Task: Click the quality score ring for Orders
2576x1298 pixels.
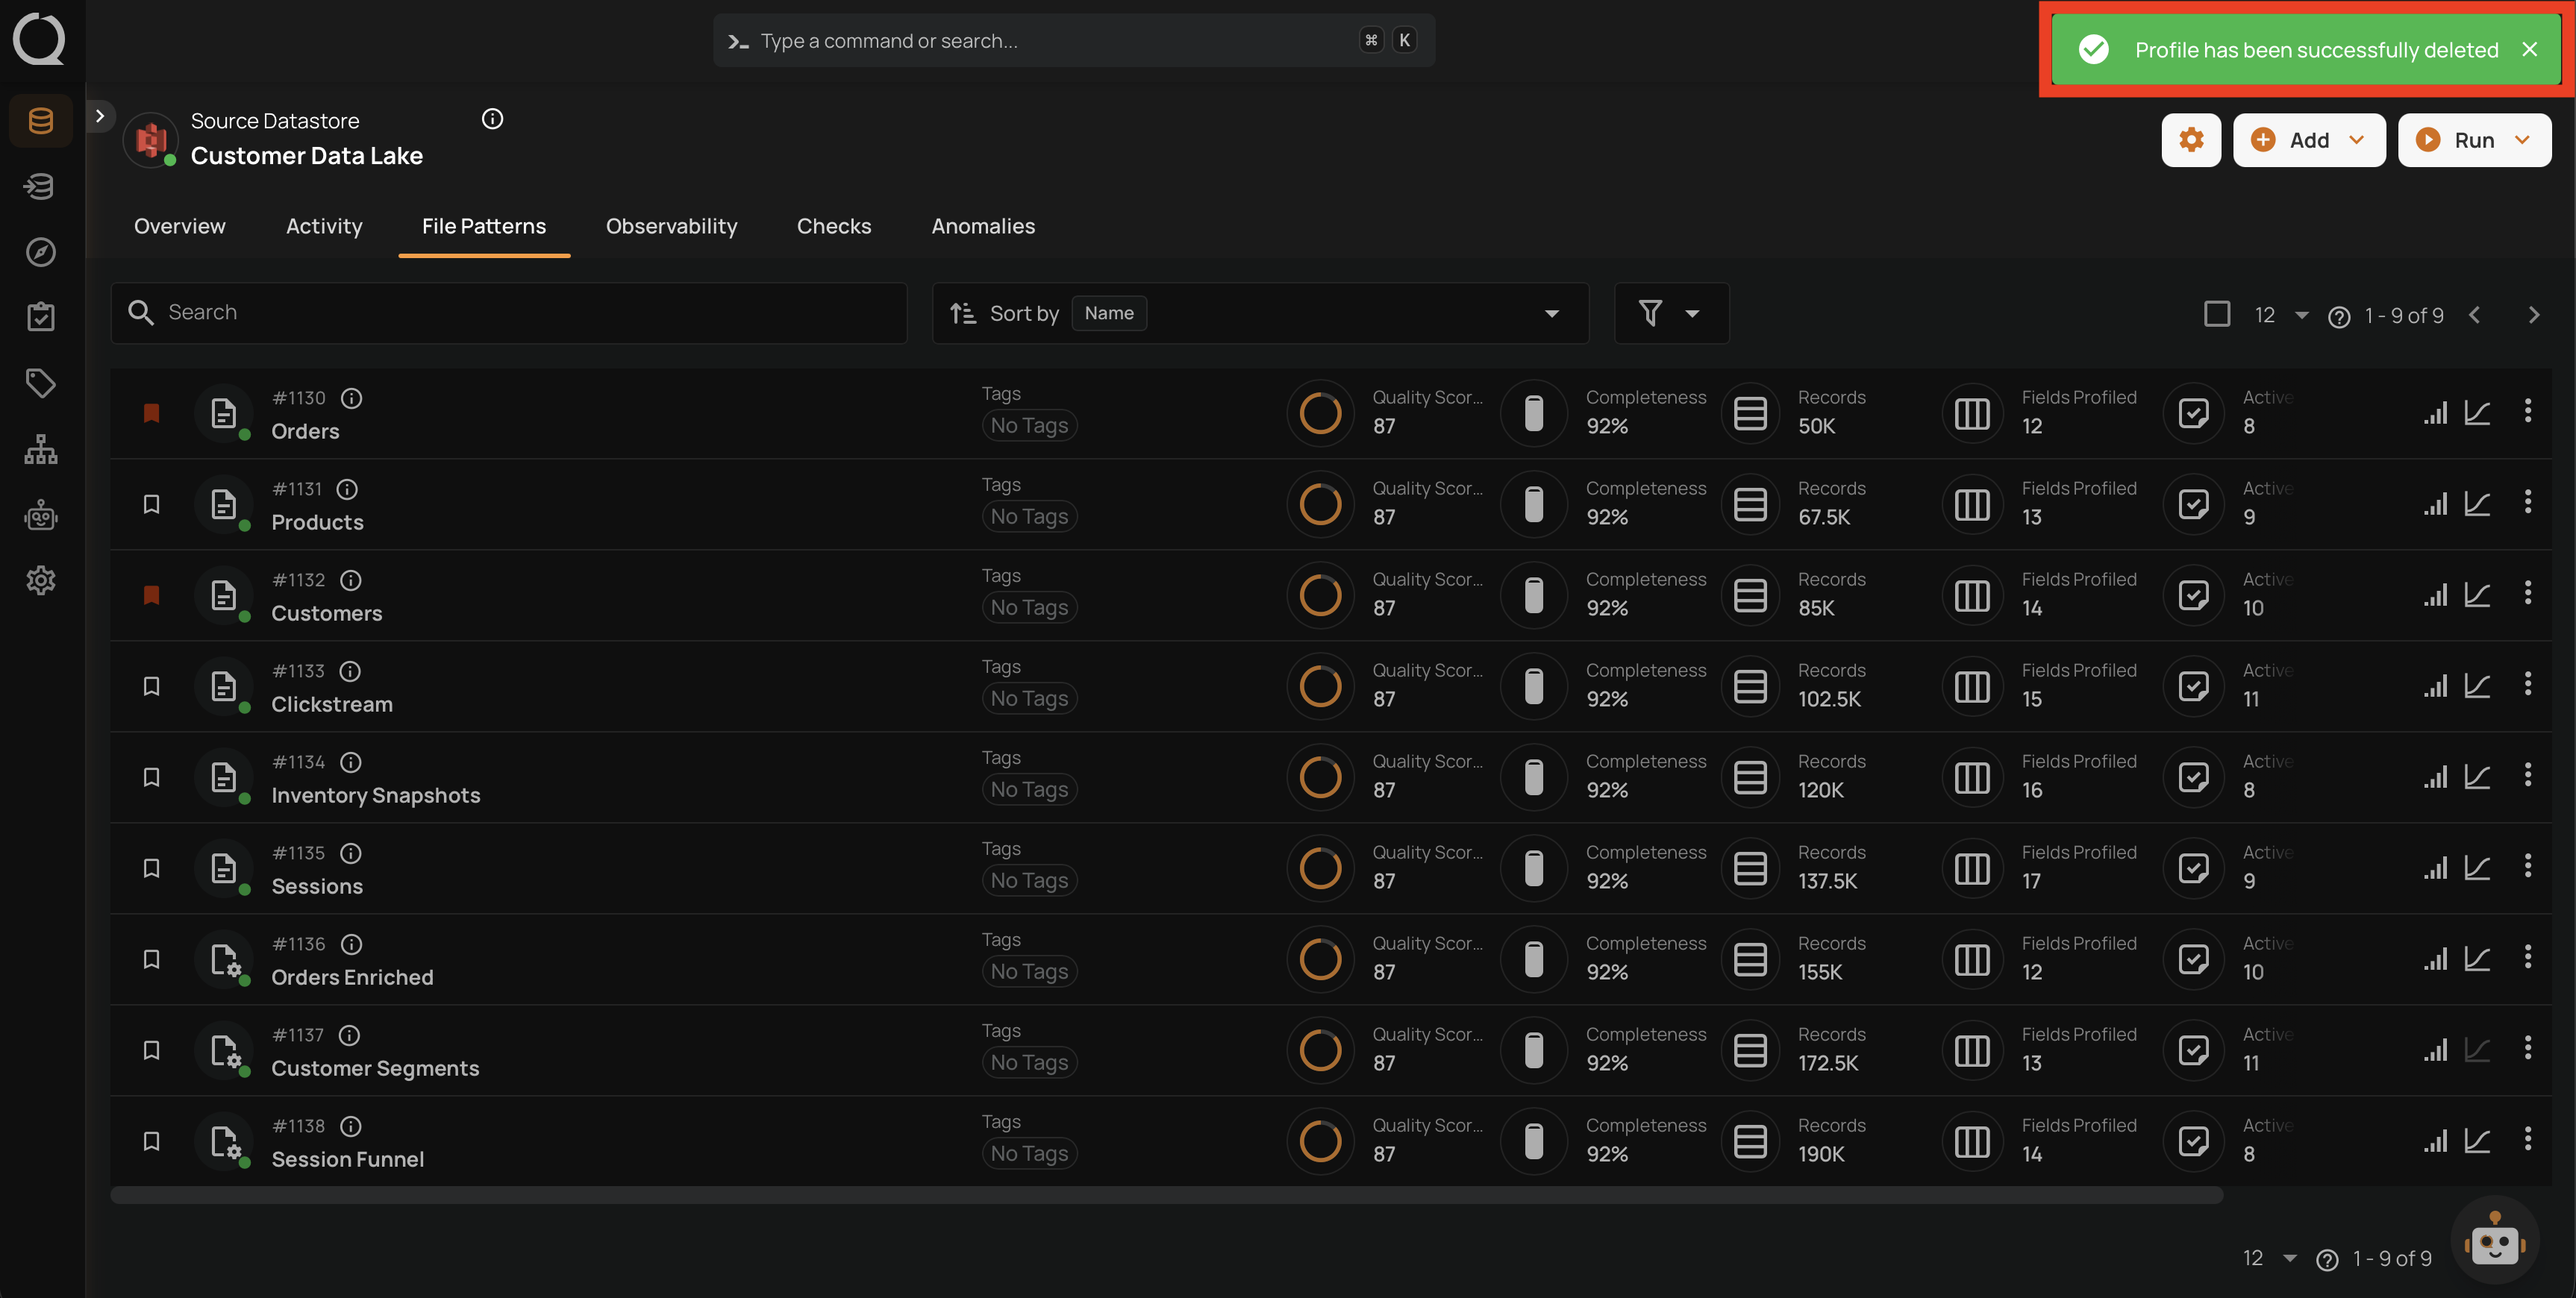Action: point(1320,413)
